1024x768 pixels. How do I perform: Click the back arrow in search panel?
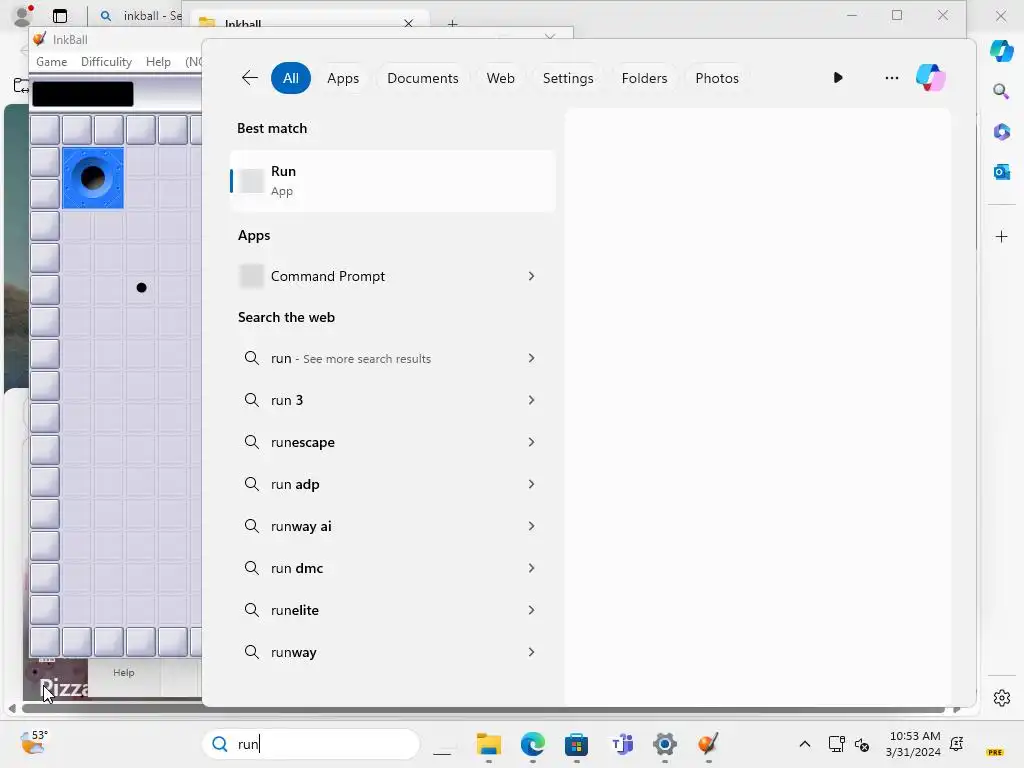tap(249, 78)
